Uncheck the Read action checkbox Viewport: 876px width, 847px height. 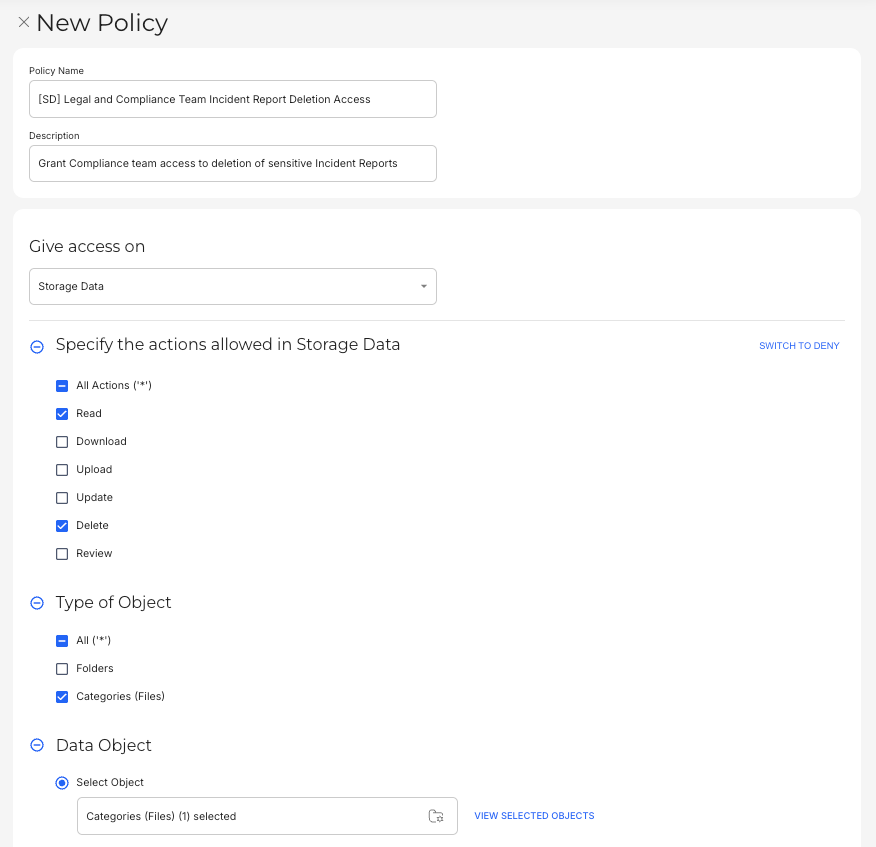click(x=62, y=413)
